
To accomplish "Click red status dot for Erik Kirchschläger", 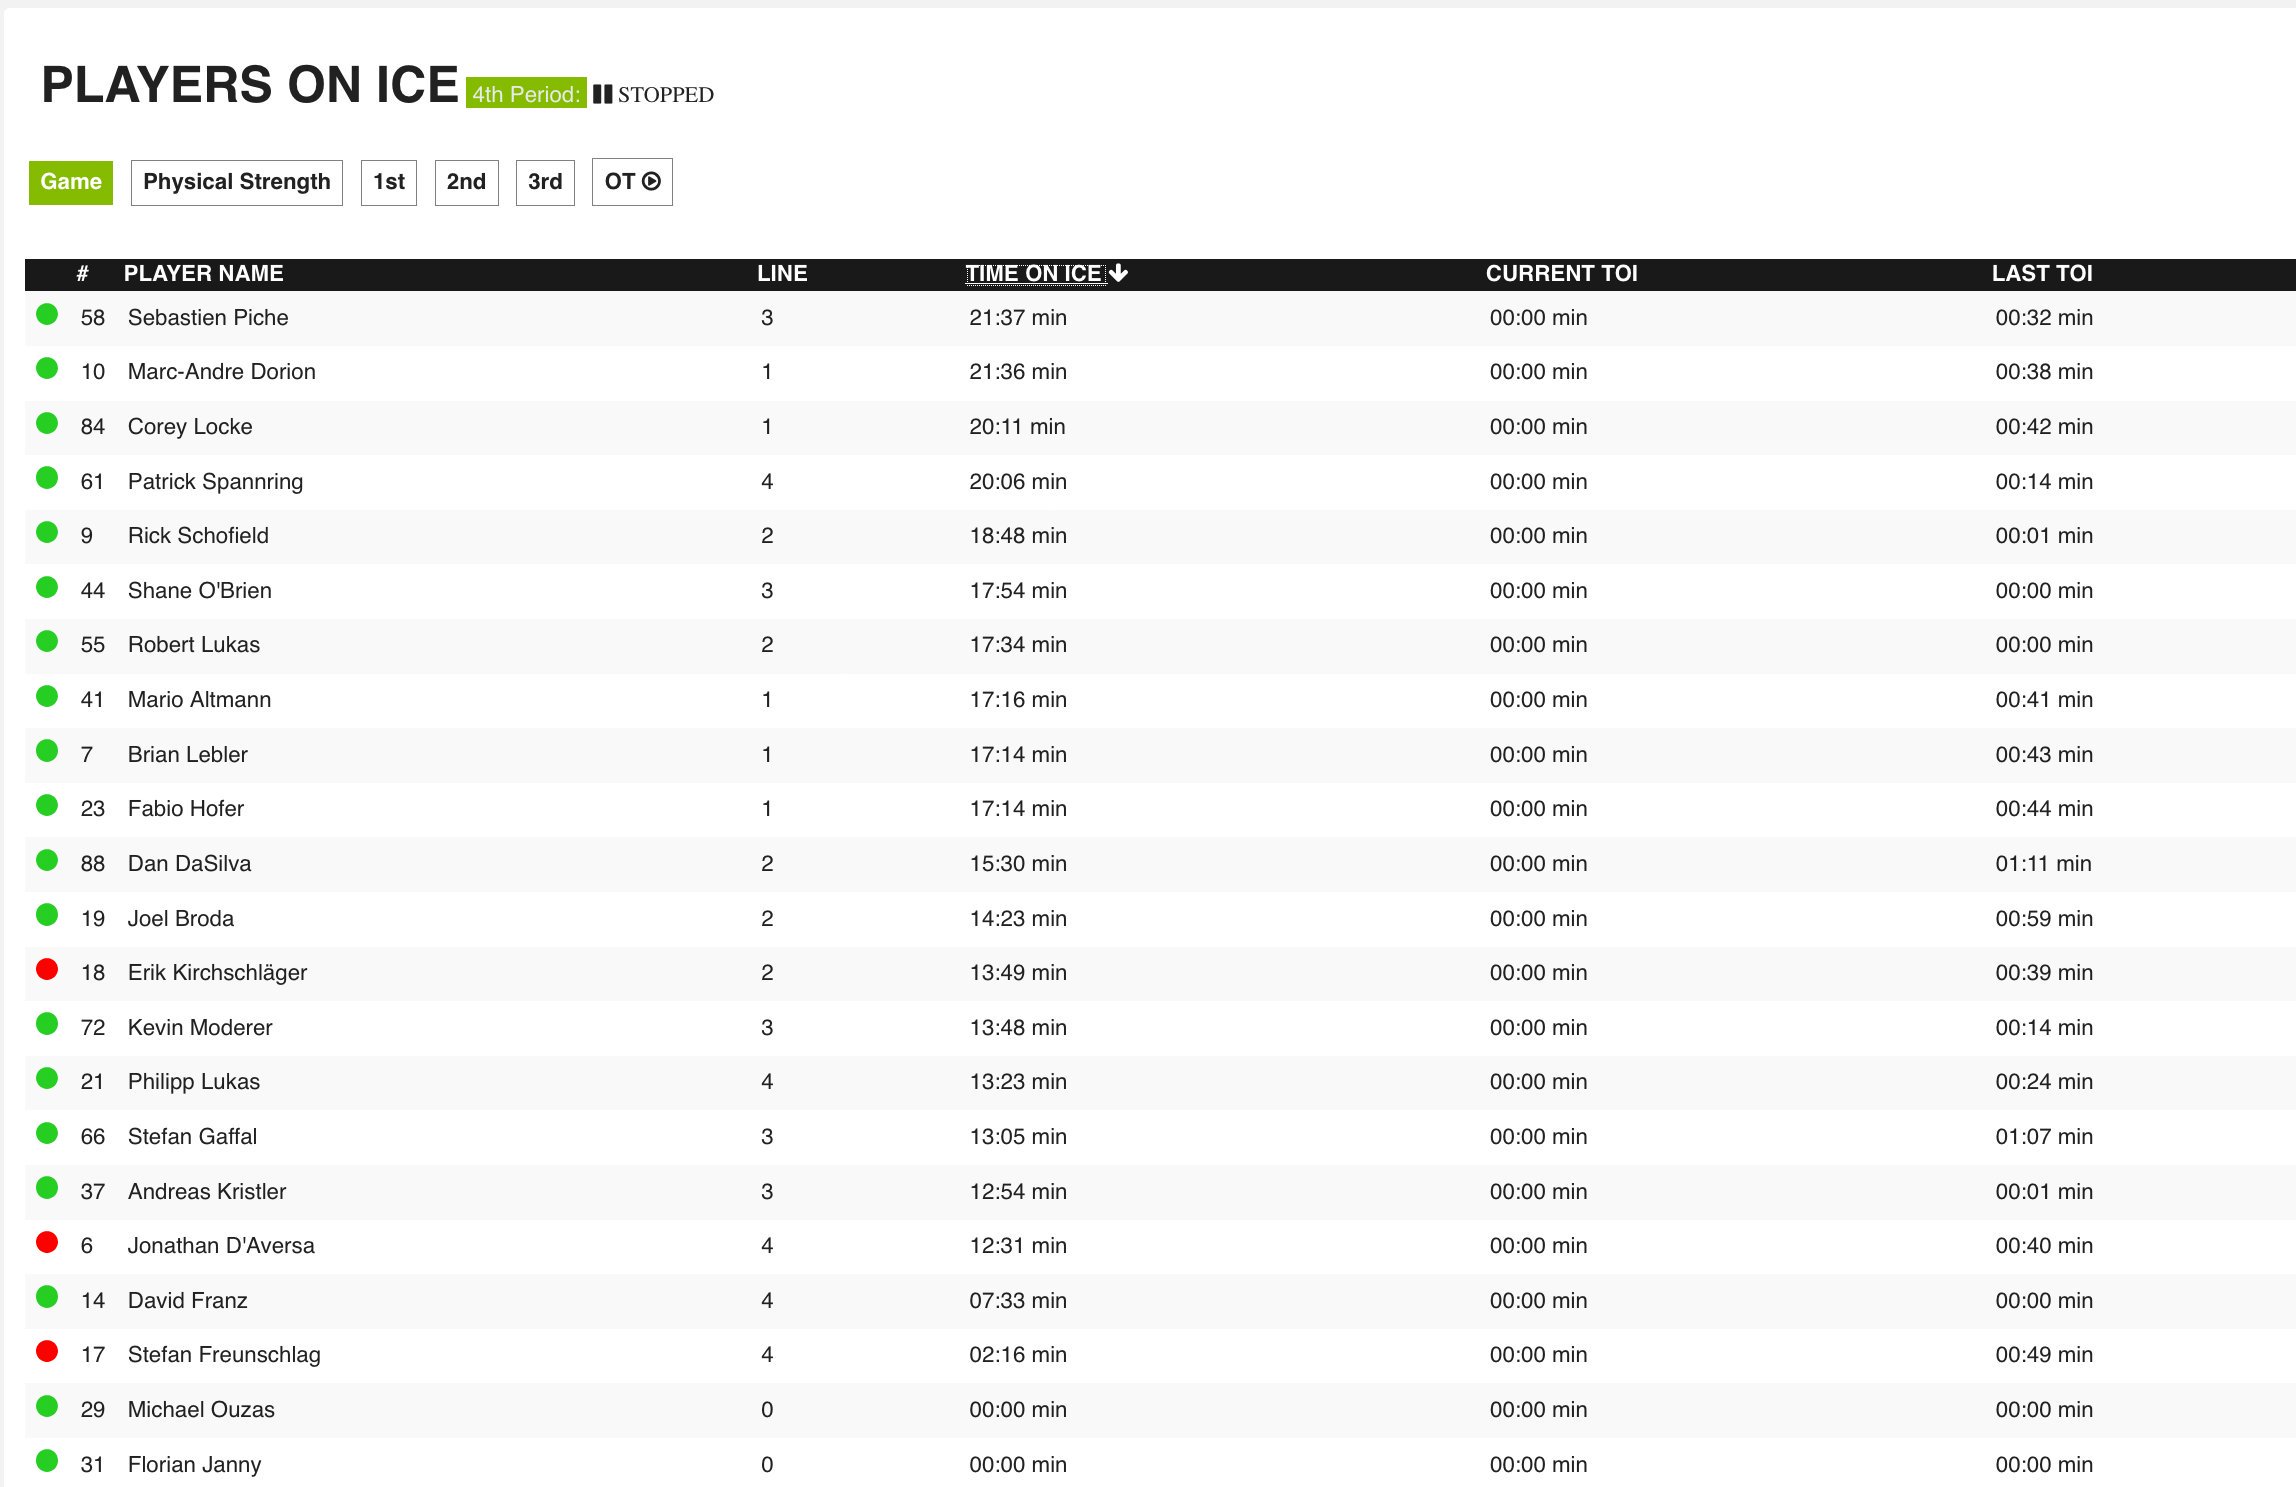I will (x=47, y=969).
